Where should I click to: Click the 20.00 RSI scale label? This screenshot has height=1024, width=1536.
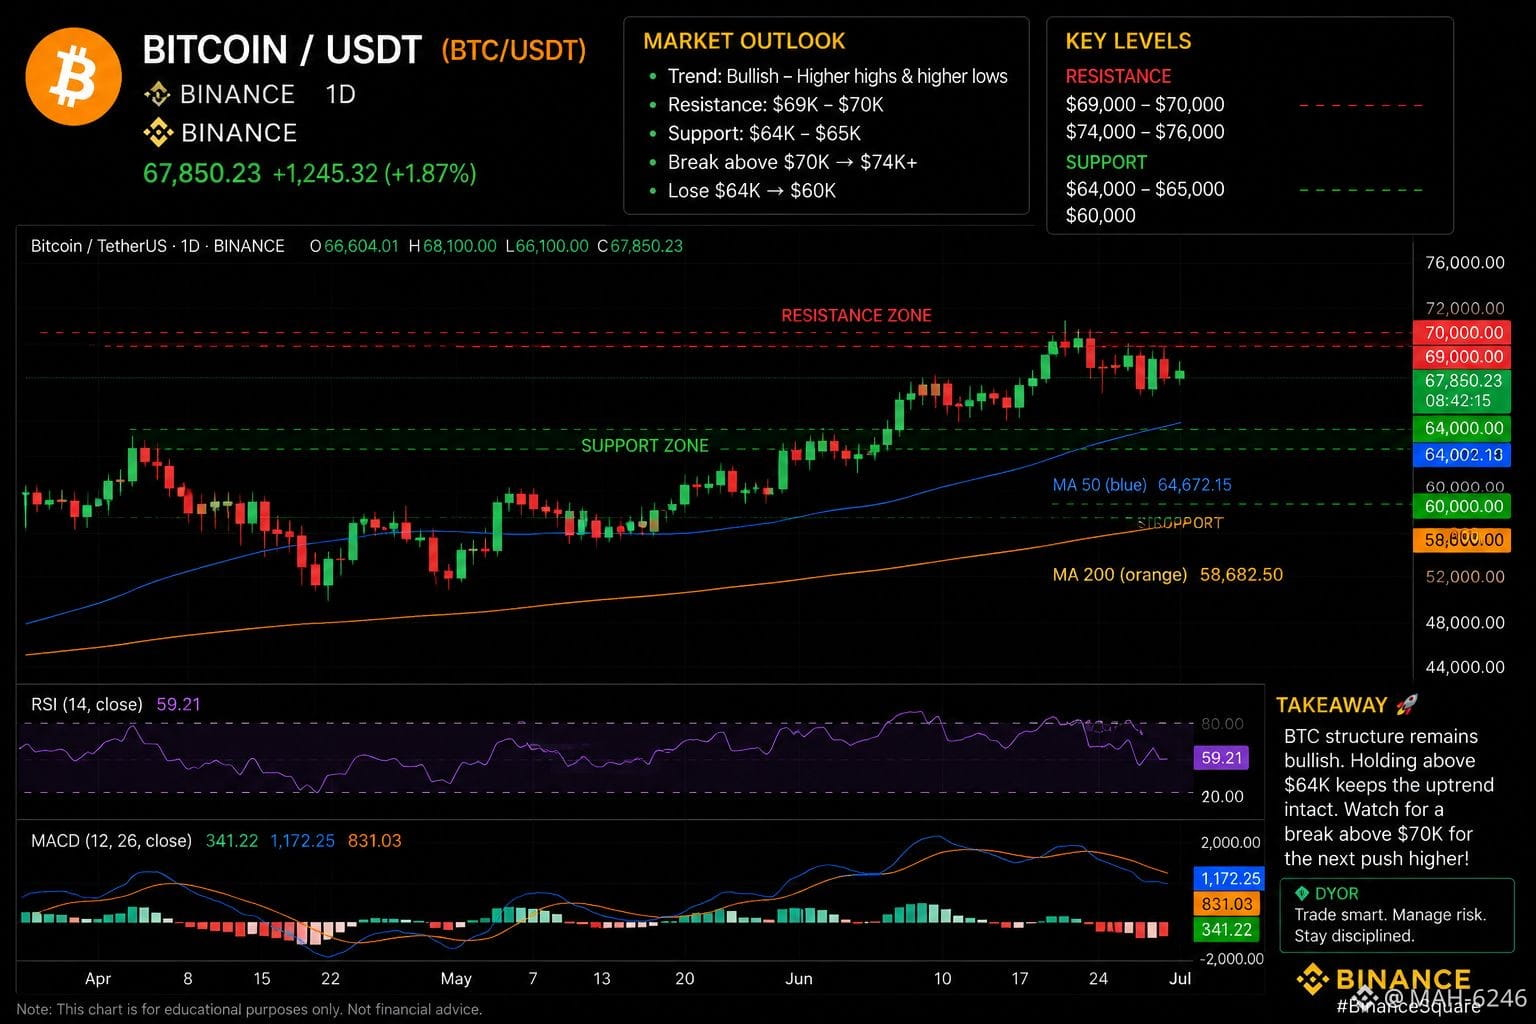[x=1222, y=796]
